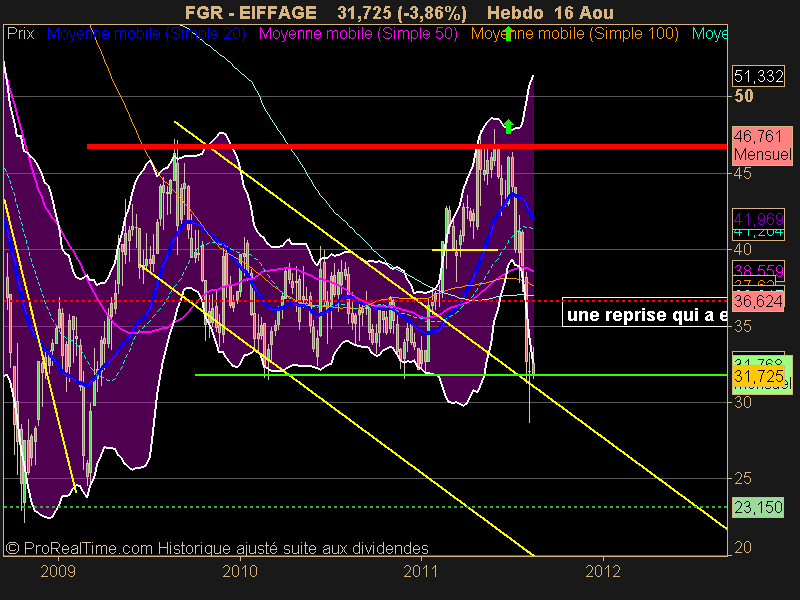Click the "une reprise qui a e" annotation box
This screenshot has height=600, width=800.
(x=645, y=312)
